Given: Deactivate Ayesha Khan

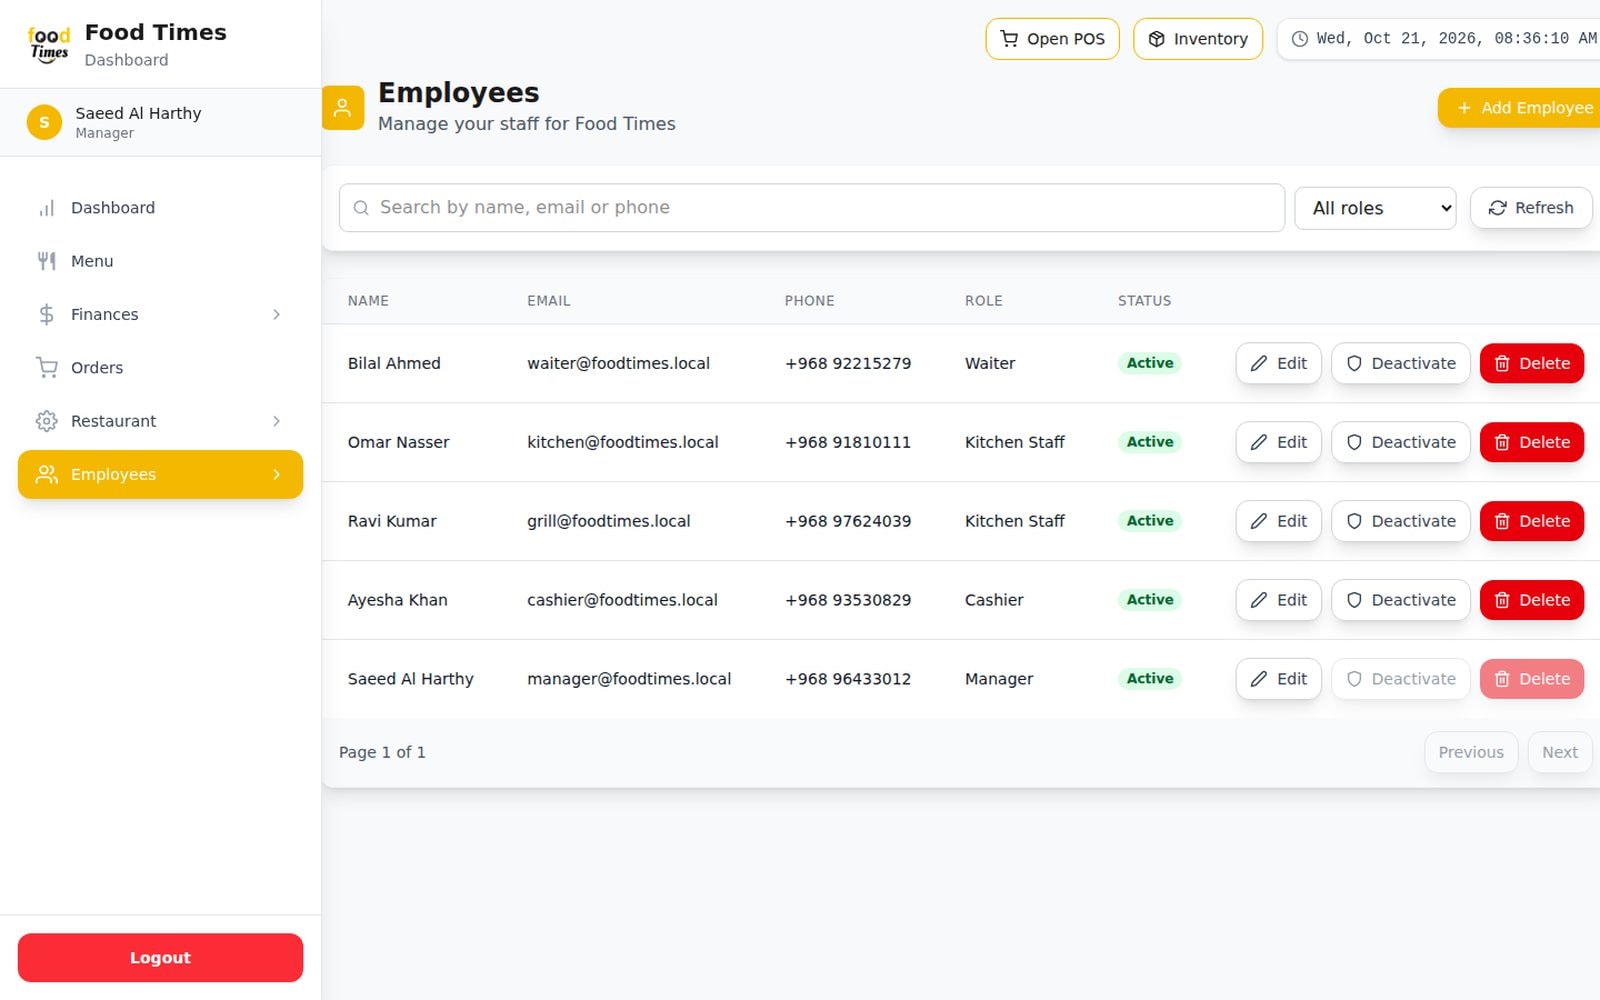Looking at the screenshot, I should (x=1400, y=600).
